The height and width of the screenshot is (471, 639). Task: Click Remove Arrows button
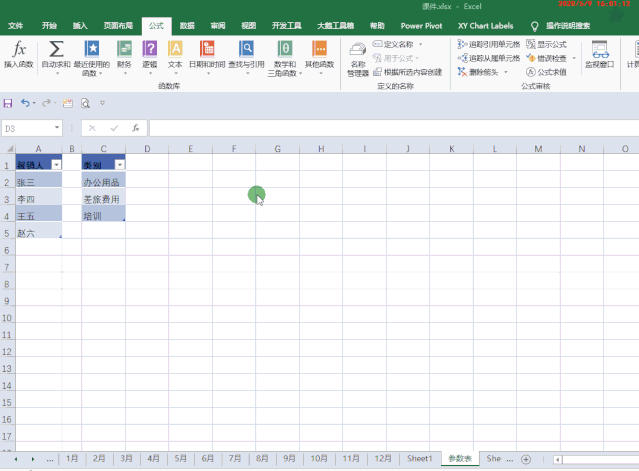pyautogui.click(x=478, y=72)
